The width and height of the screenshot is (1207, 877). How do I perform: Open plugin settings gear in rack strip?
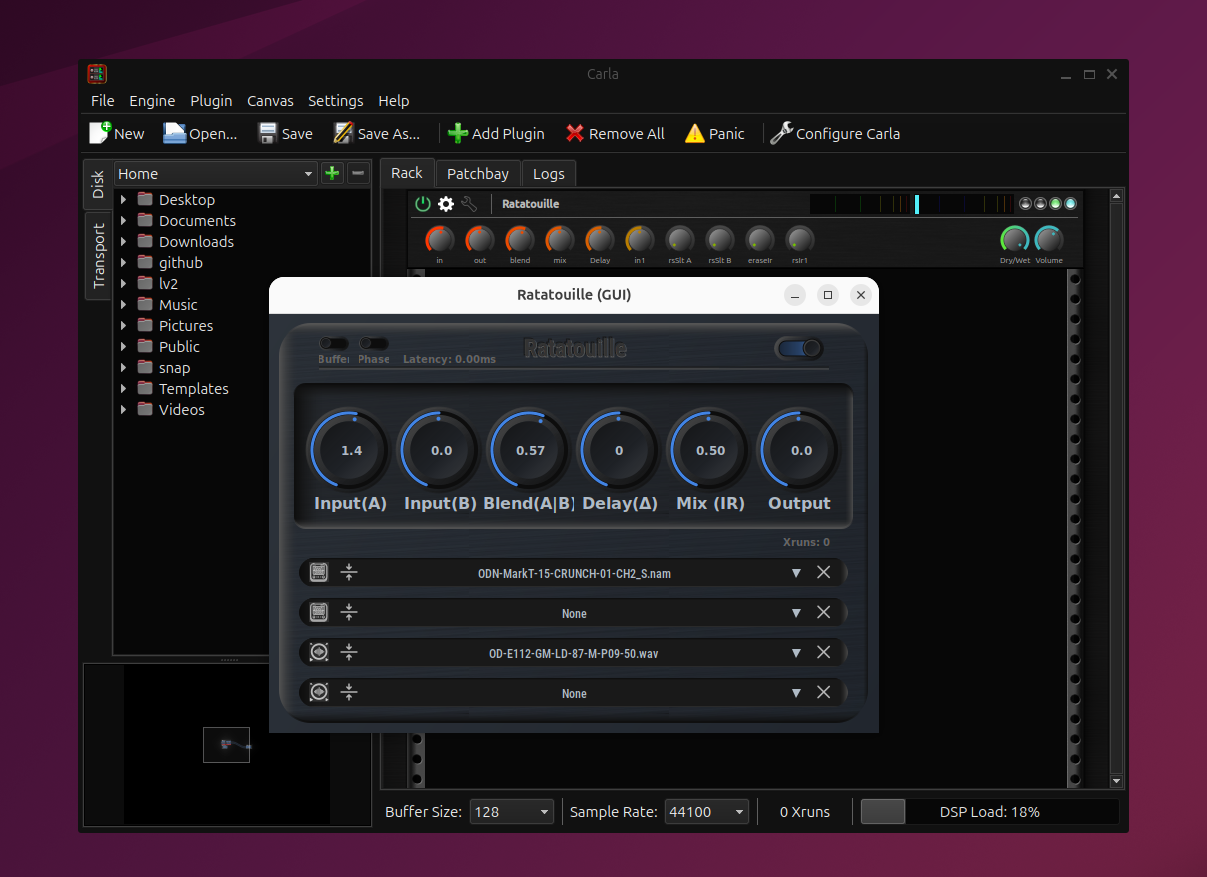pos(446,204)
